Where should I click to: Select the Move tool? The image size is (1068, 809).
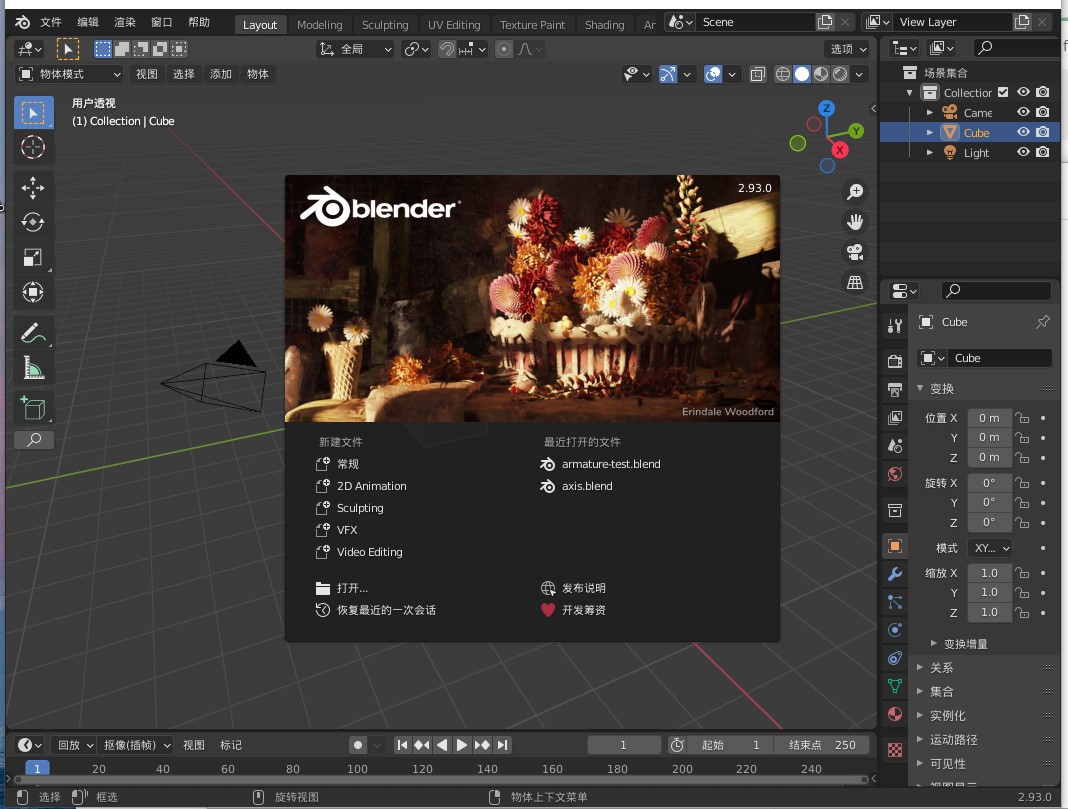click(x=33, y=188)
